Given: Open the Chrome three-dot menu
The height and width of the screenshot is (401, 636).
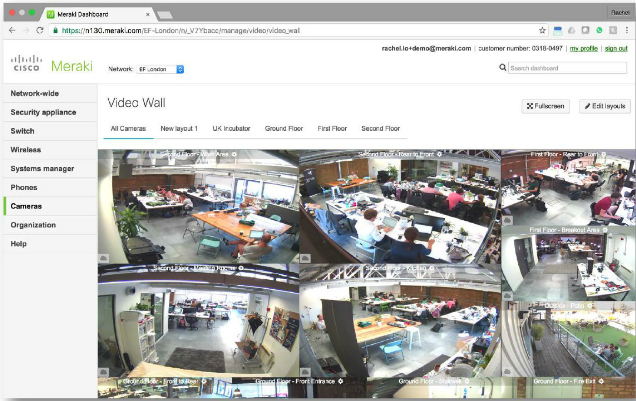Looking at the screenshot, I should coord(626,31).
